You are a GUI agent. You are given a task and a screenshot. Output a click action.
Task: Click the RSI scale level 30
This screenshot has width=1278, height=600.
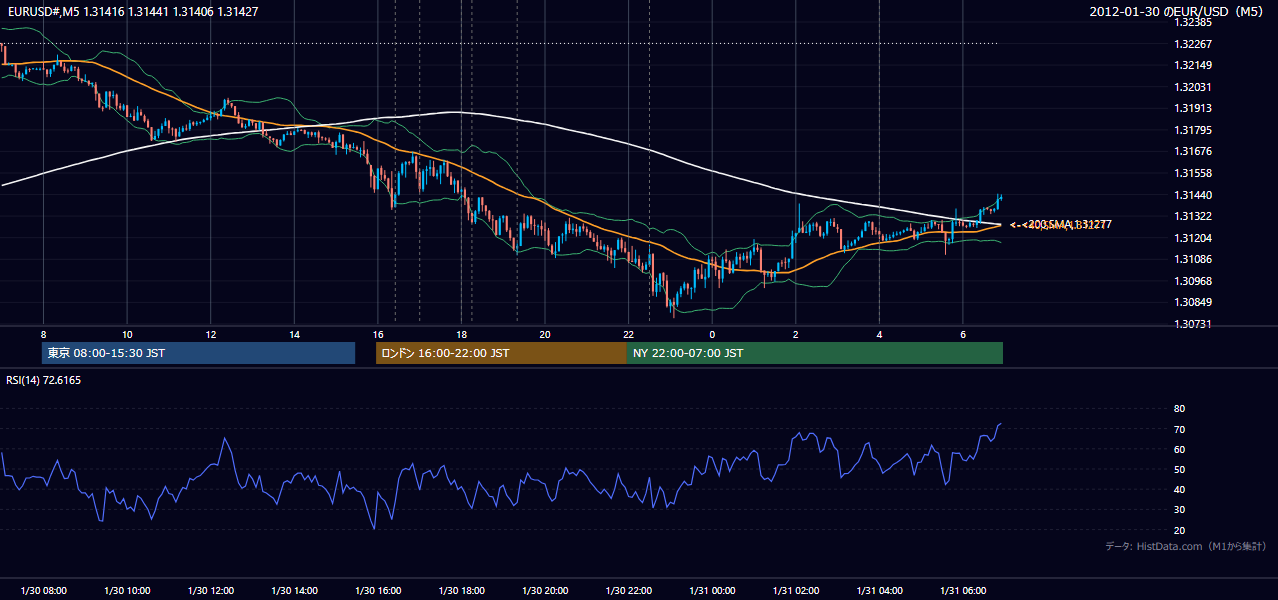(x=1179, y=510)
